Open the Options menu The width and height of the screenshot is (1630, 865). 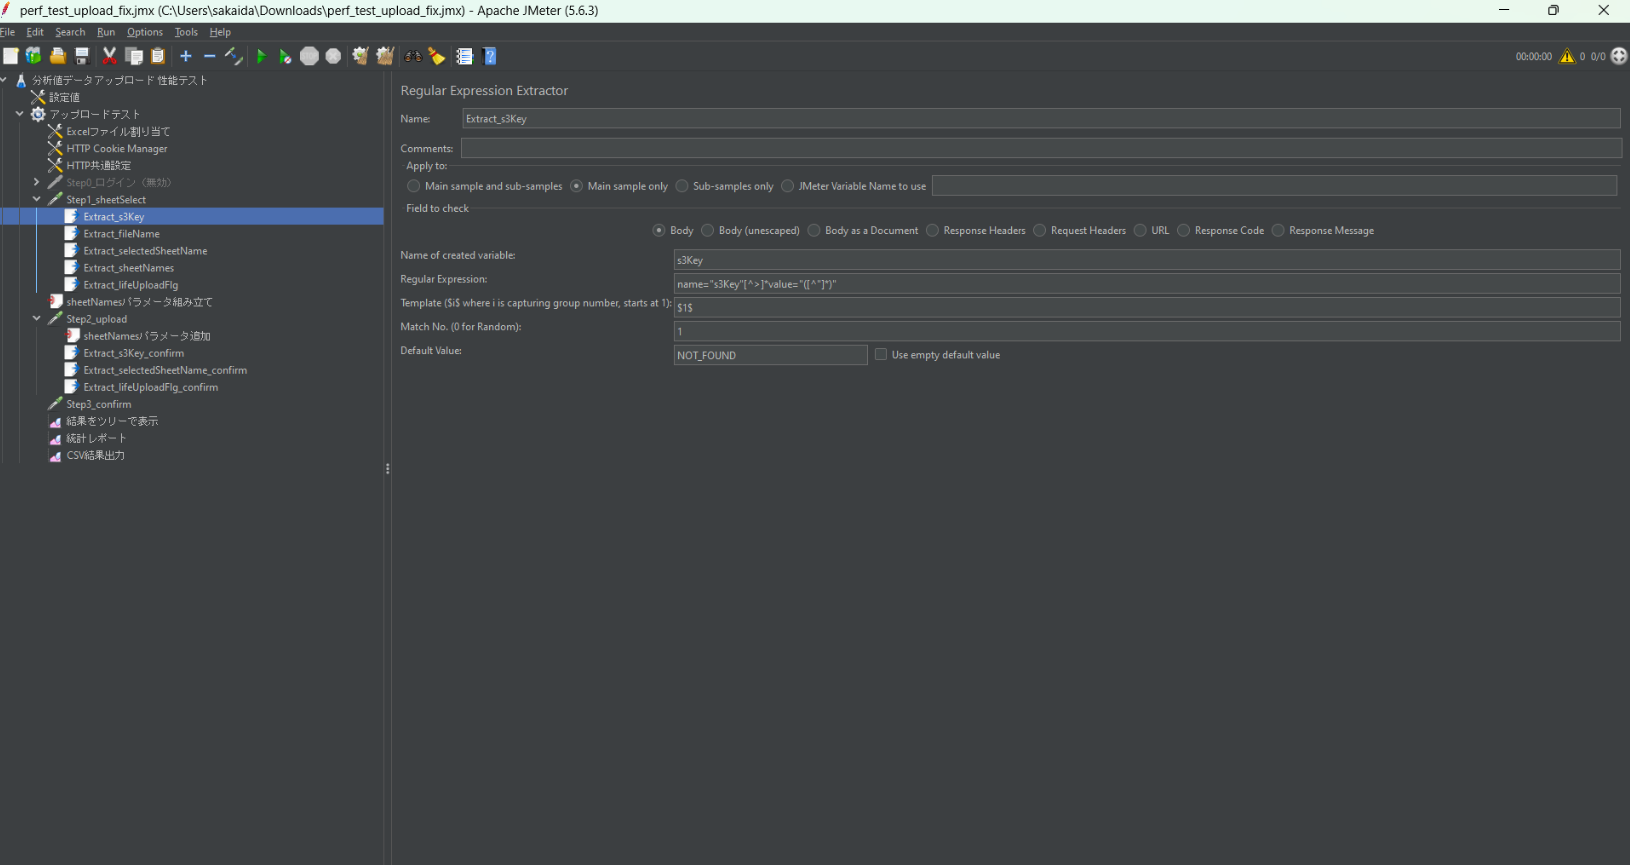point(144,32)
